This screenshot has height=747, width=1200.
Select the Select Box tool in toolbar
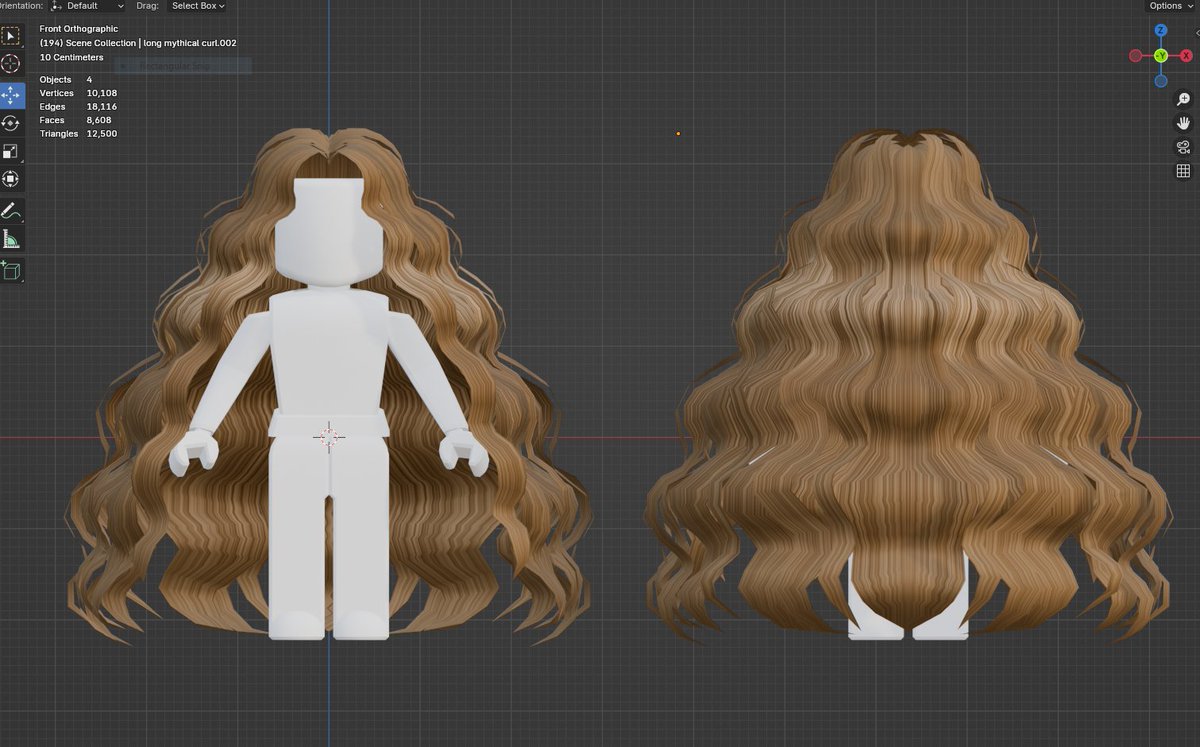pos(11,36)
